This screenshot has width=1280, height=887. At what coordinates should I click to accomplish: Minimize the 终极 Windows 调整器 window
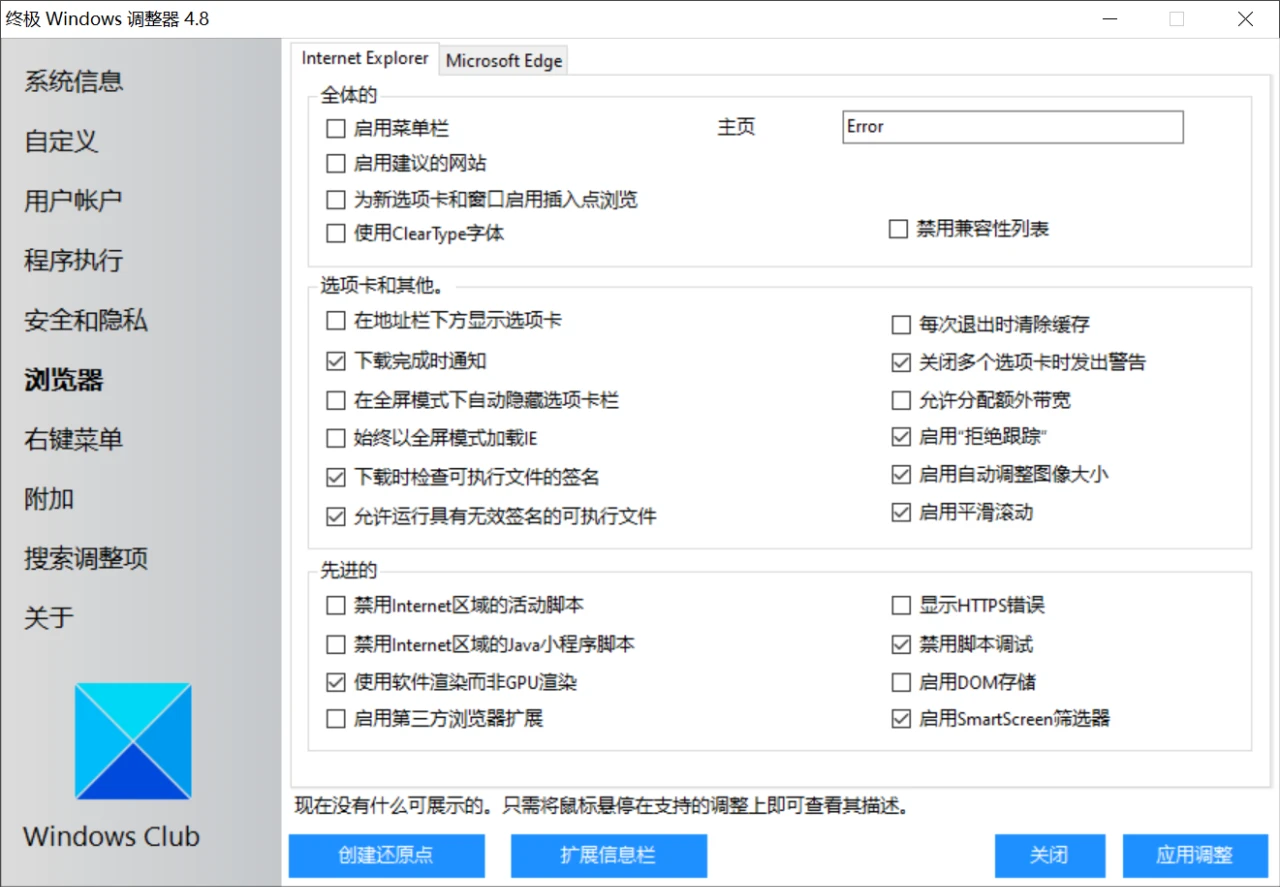point(1111,19)
